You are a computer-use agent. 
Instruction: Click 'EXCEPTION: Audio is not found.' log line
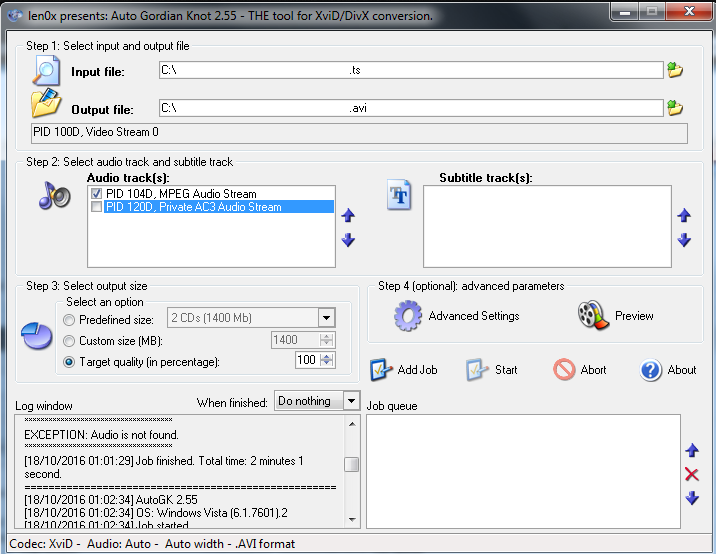101,435
